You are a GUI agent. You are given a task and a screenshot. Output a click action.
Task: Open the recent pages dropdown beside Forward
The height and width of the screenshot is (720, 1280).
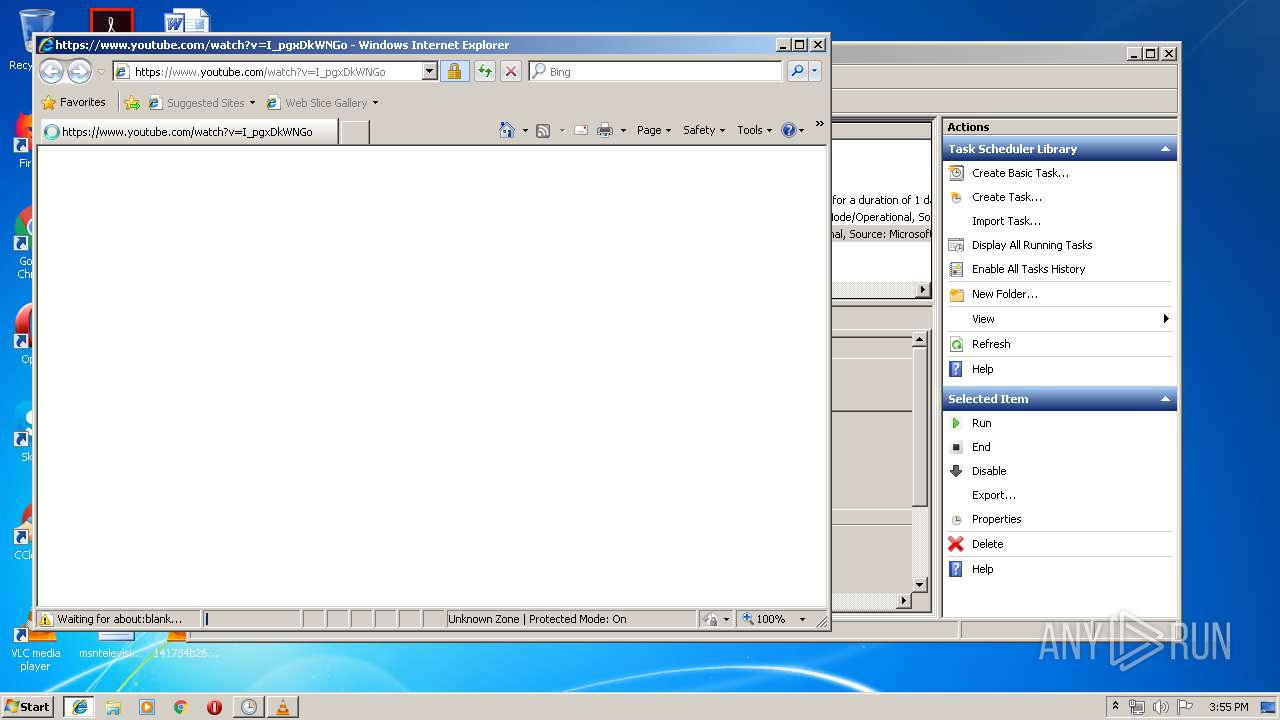coord(101,72)
